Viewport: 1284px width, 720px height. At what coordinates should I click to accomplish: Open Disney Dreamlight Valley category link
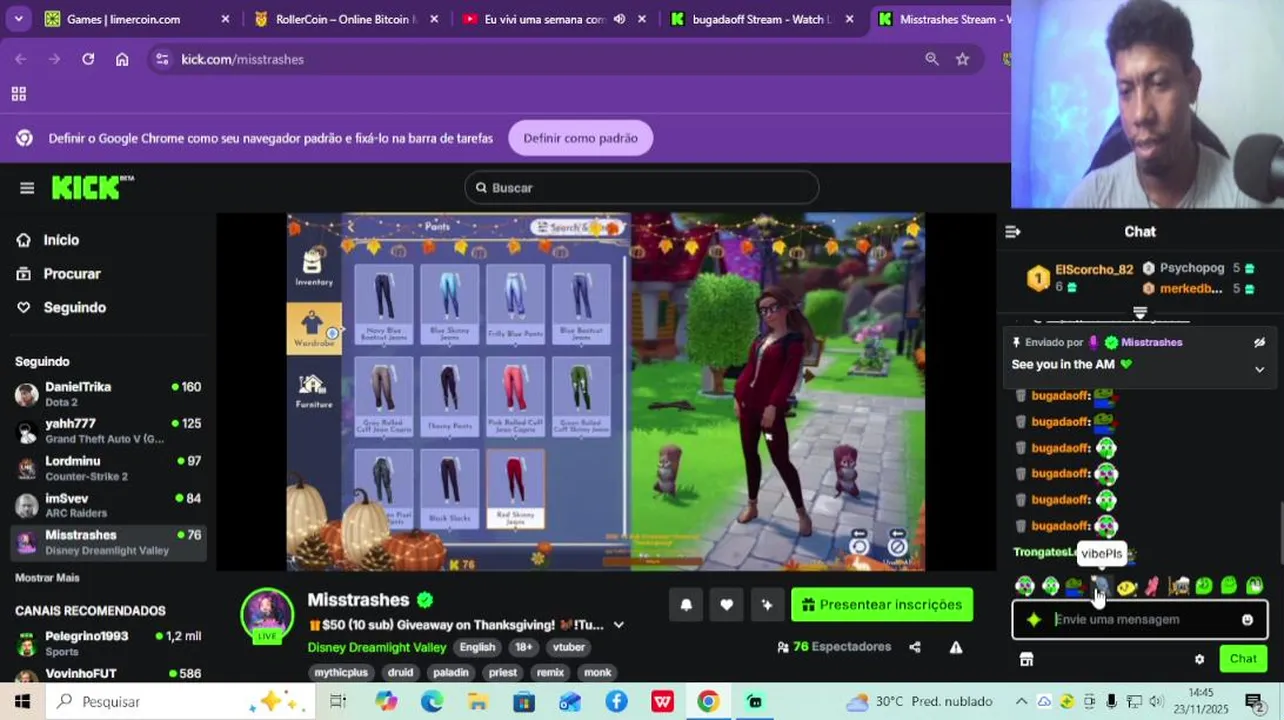(x=377, y=647)
